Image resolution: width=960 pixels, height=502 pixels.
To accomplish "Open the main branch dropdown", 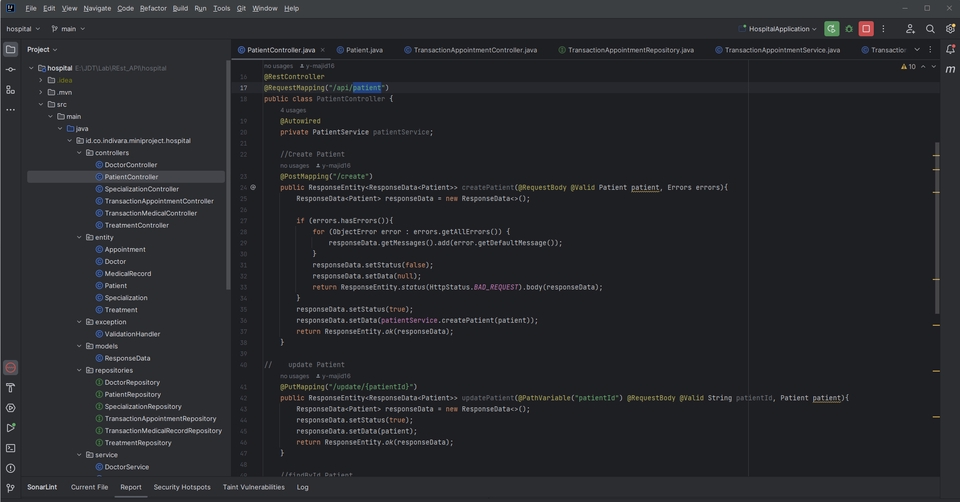I will click(x=68, y=29).
